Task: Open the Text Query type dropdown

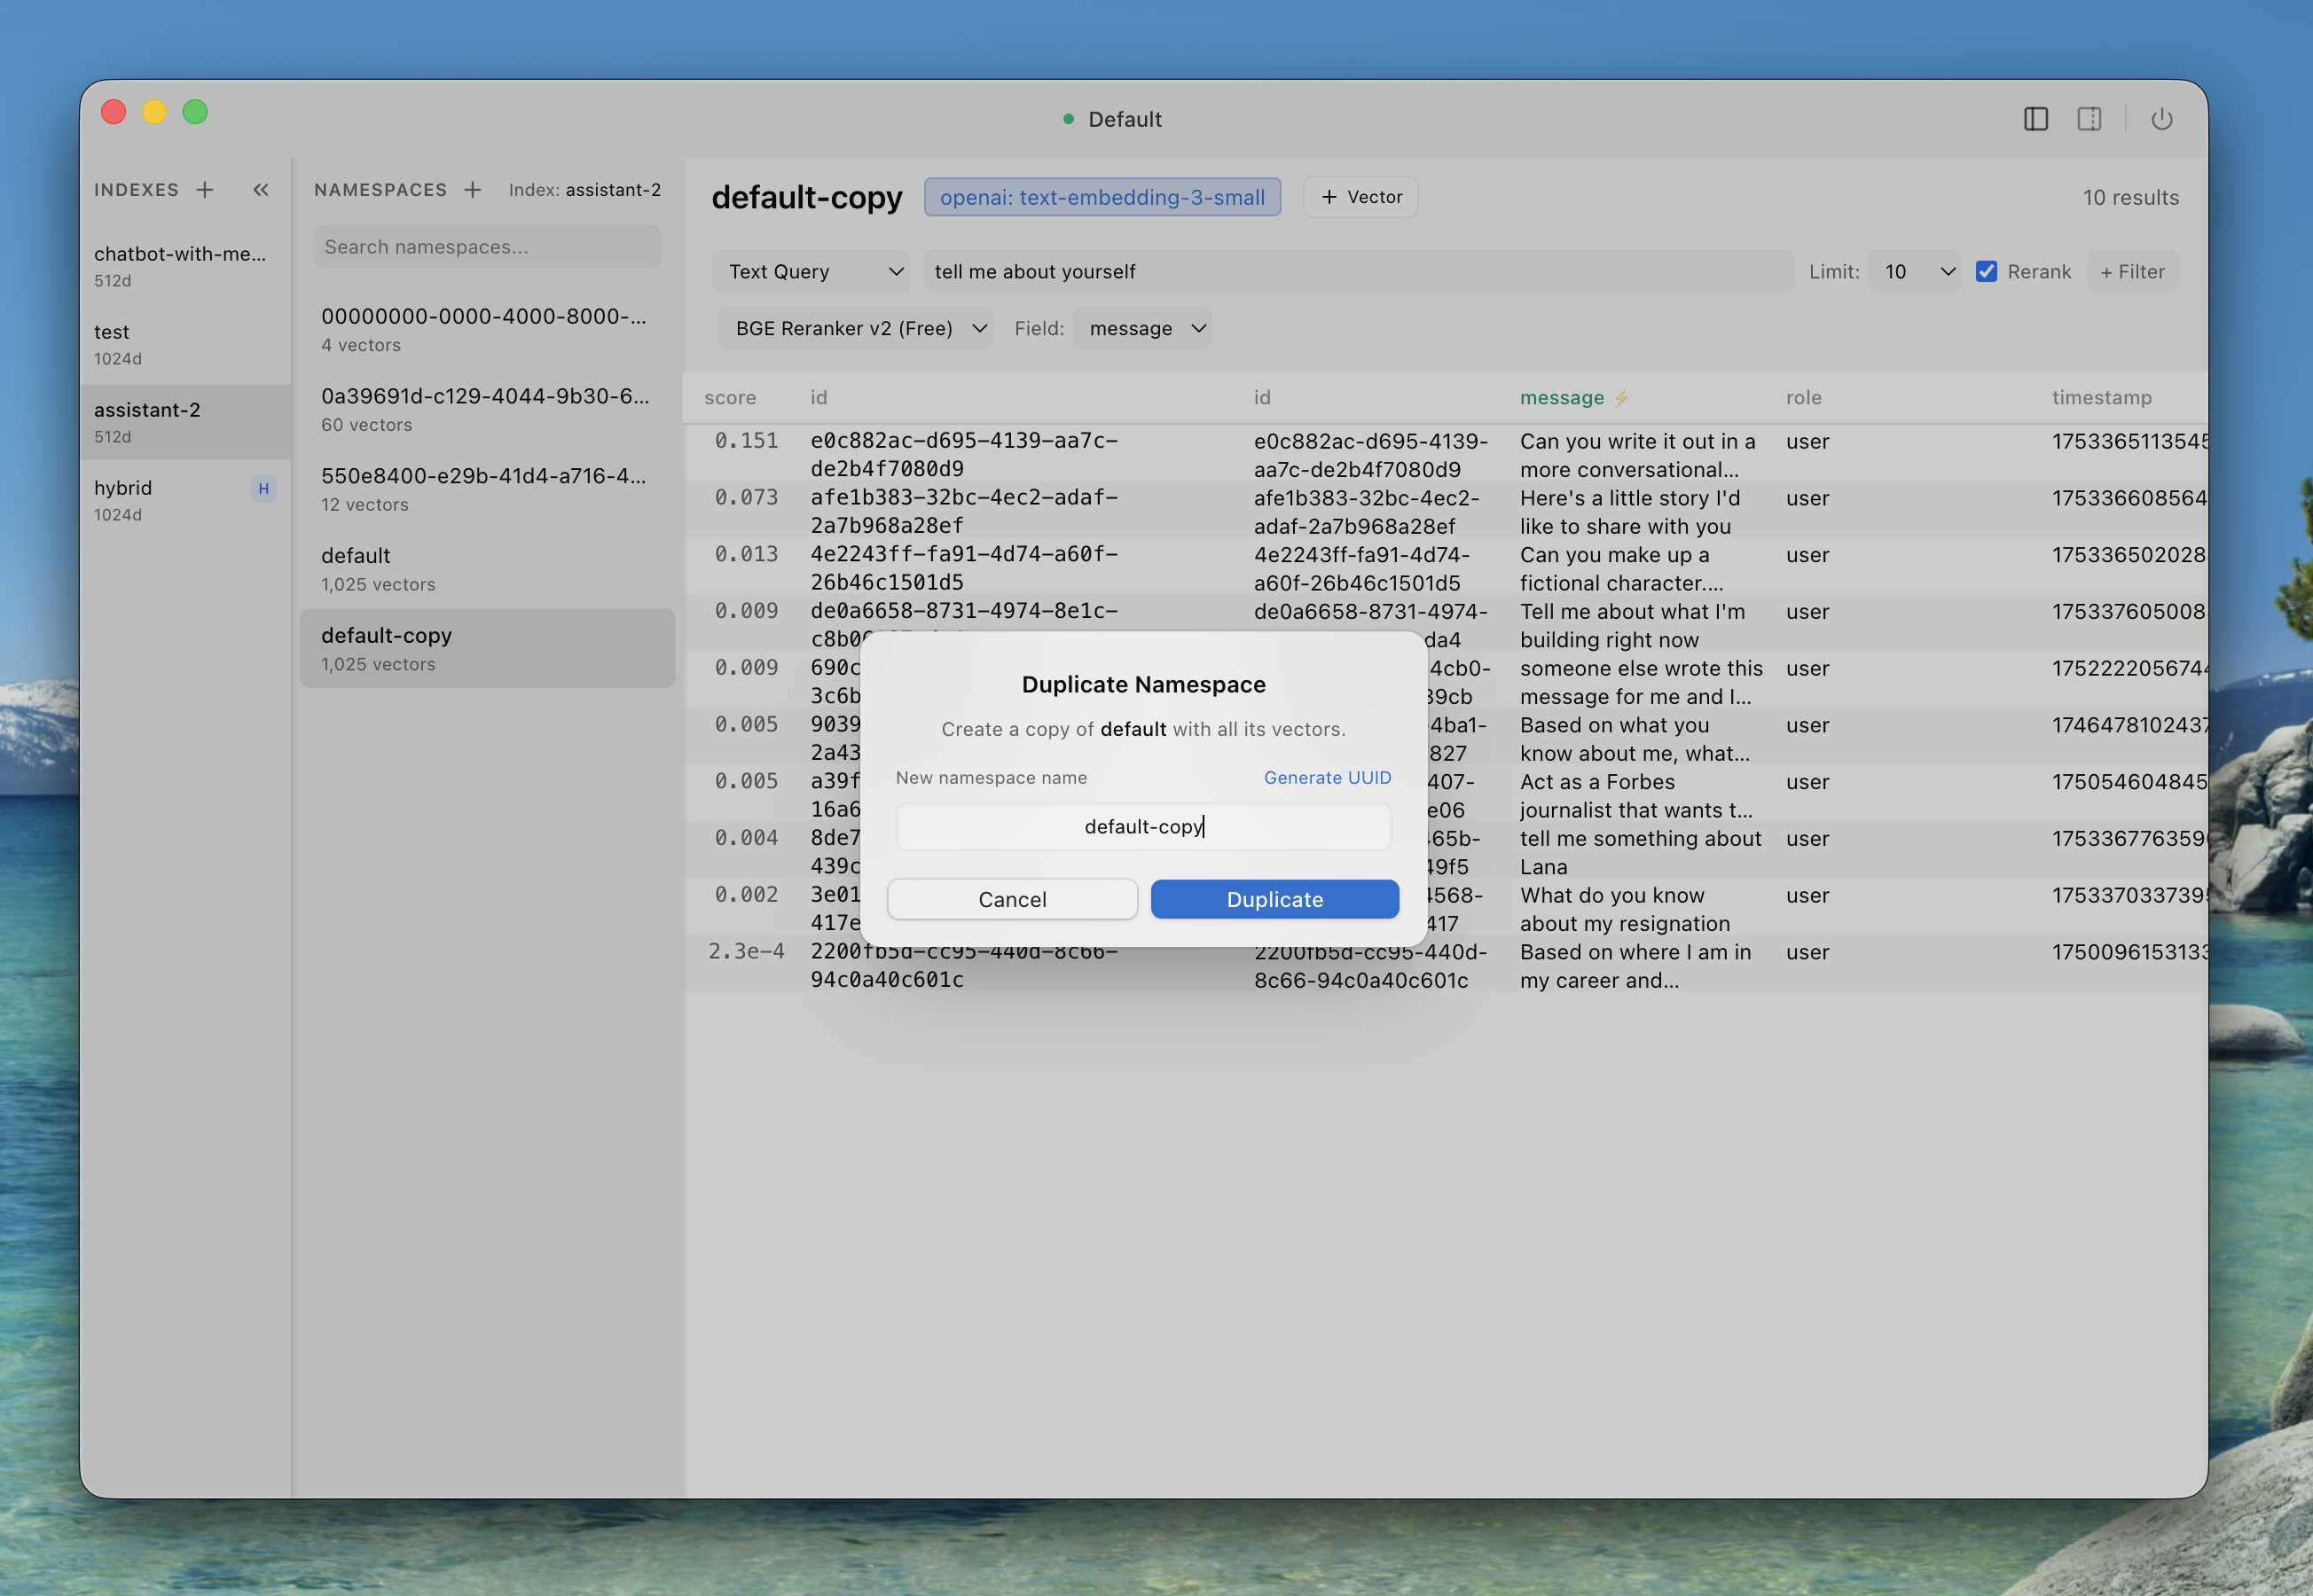Action: (x=811, y=272)
